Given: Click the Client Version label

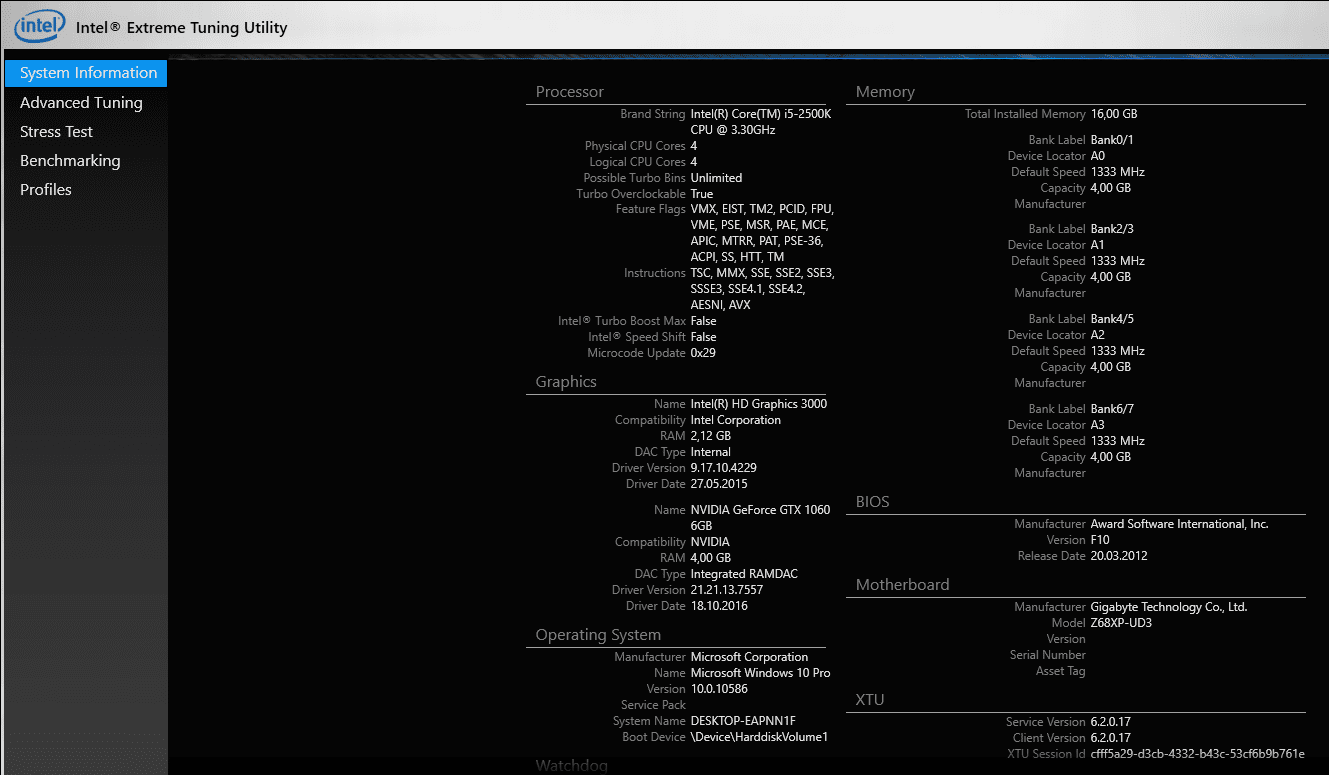Looking at the screenshot, I should coord(1049,738).
